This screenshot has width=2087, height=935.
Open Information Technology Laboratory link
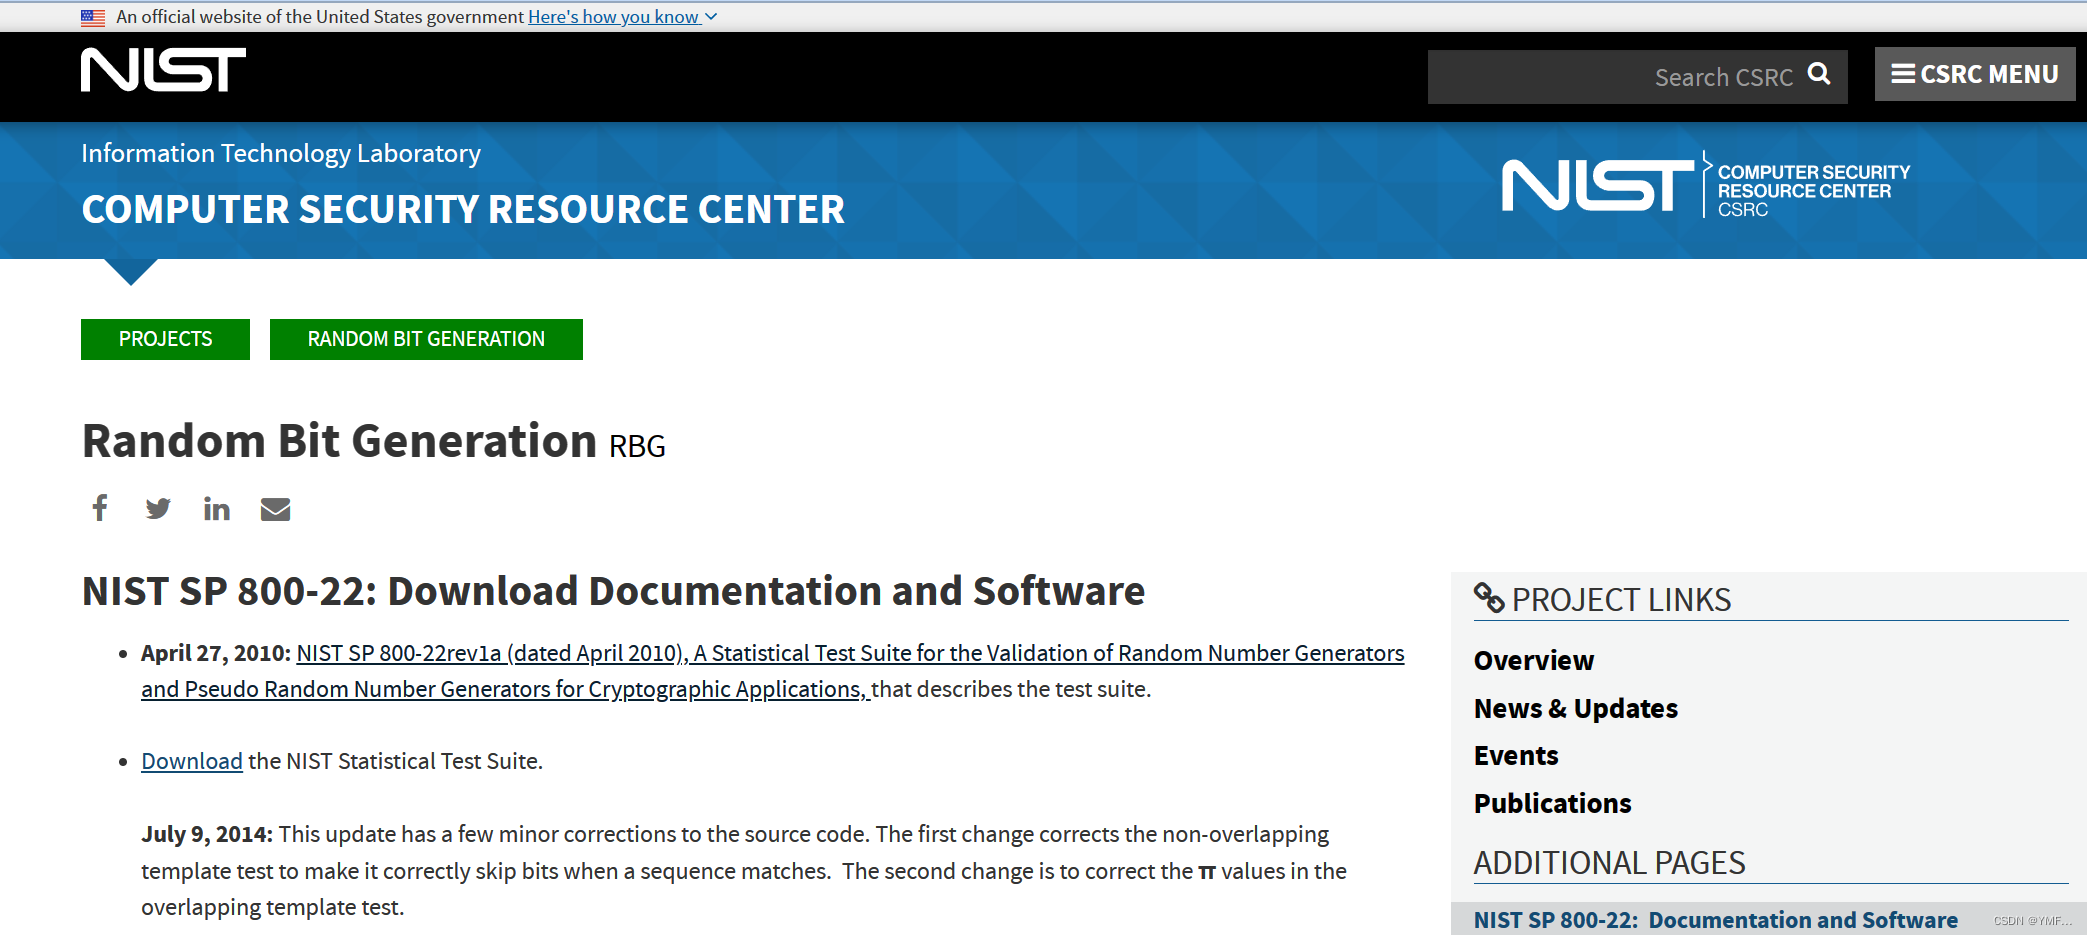click(x=281, y=153)
